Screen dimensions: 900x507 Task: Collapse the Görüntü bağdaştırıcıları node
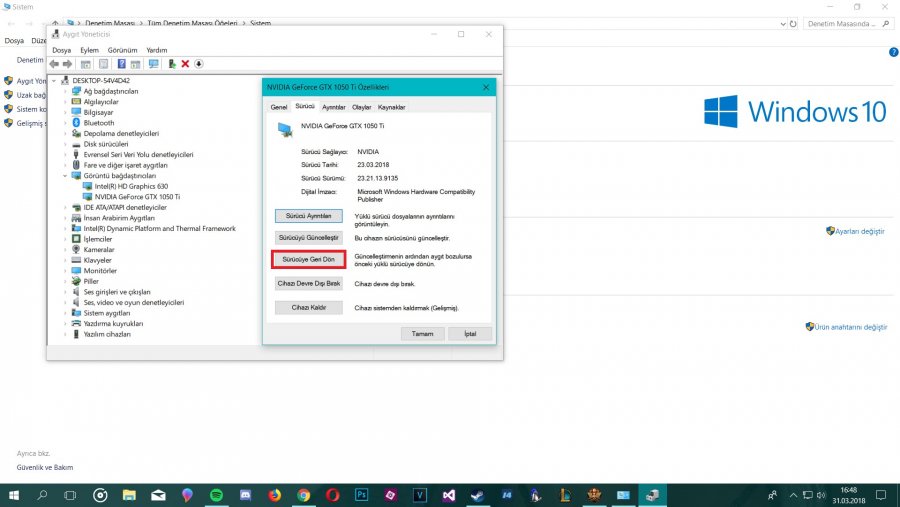click(65, 176)
